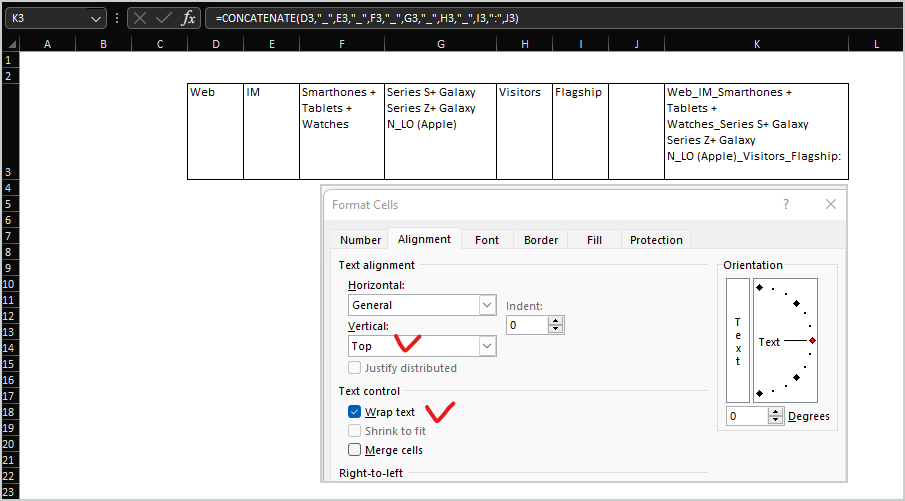Image resolution: width=905 pixels, height=501 pixels.
Task: Click cell with Smarthones + Tablets + Watches
Action: pyautogui.click(x=342, y=132)
